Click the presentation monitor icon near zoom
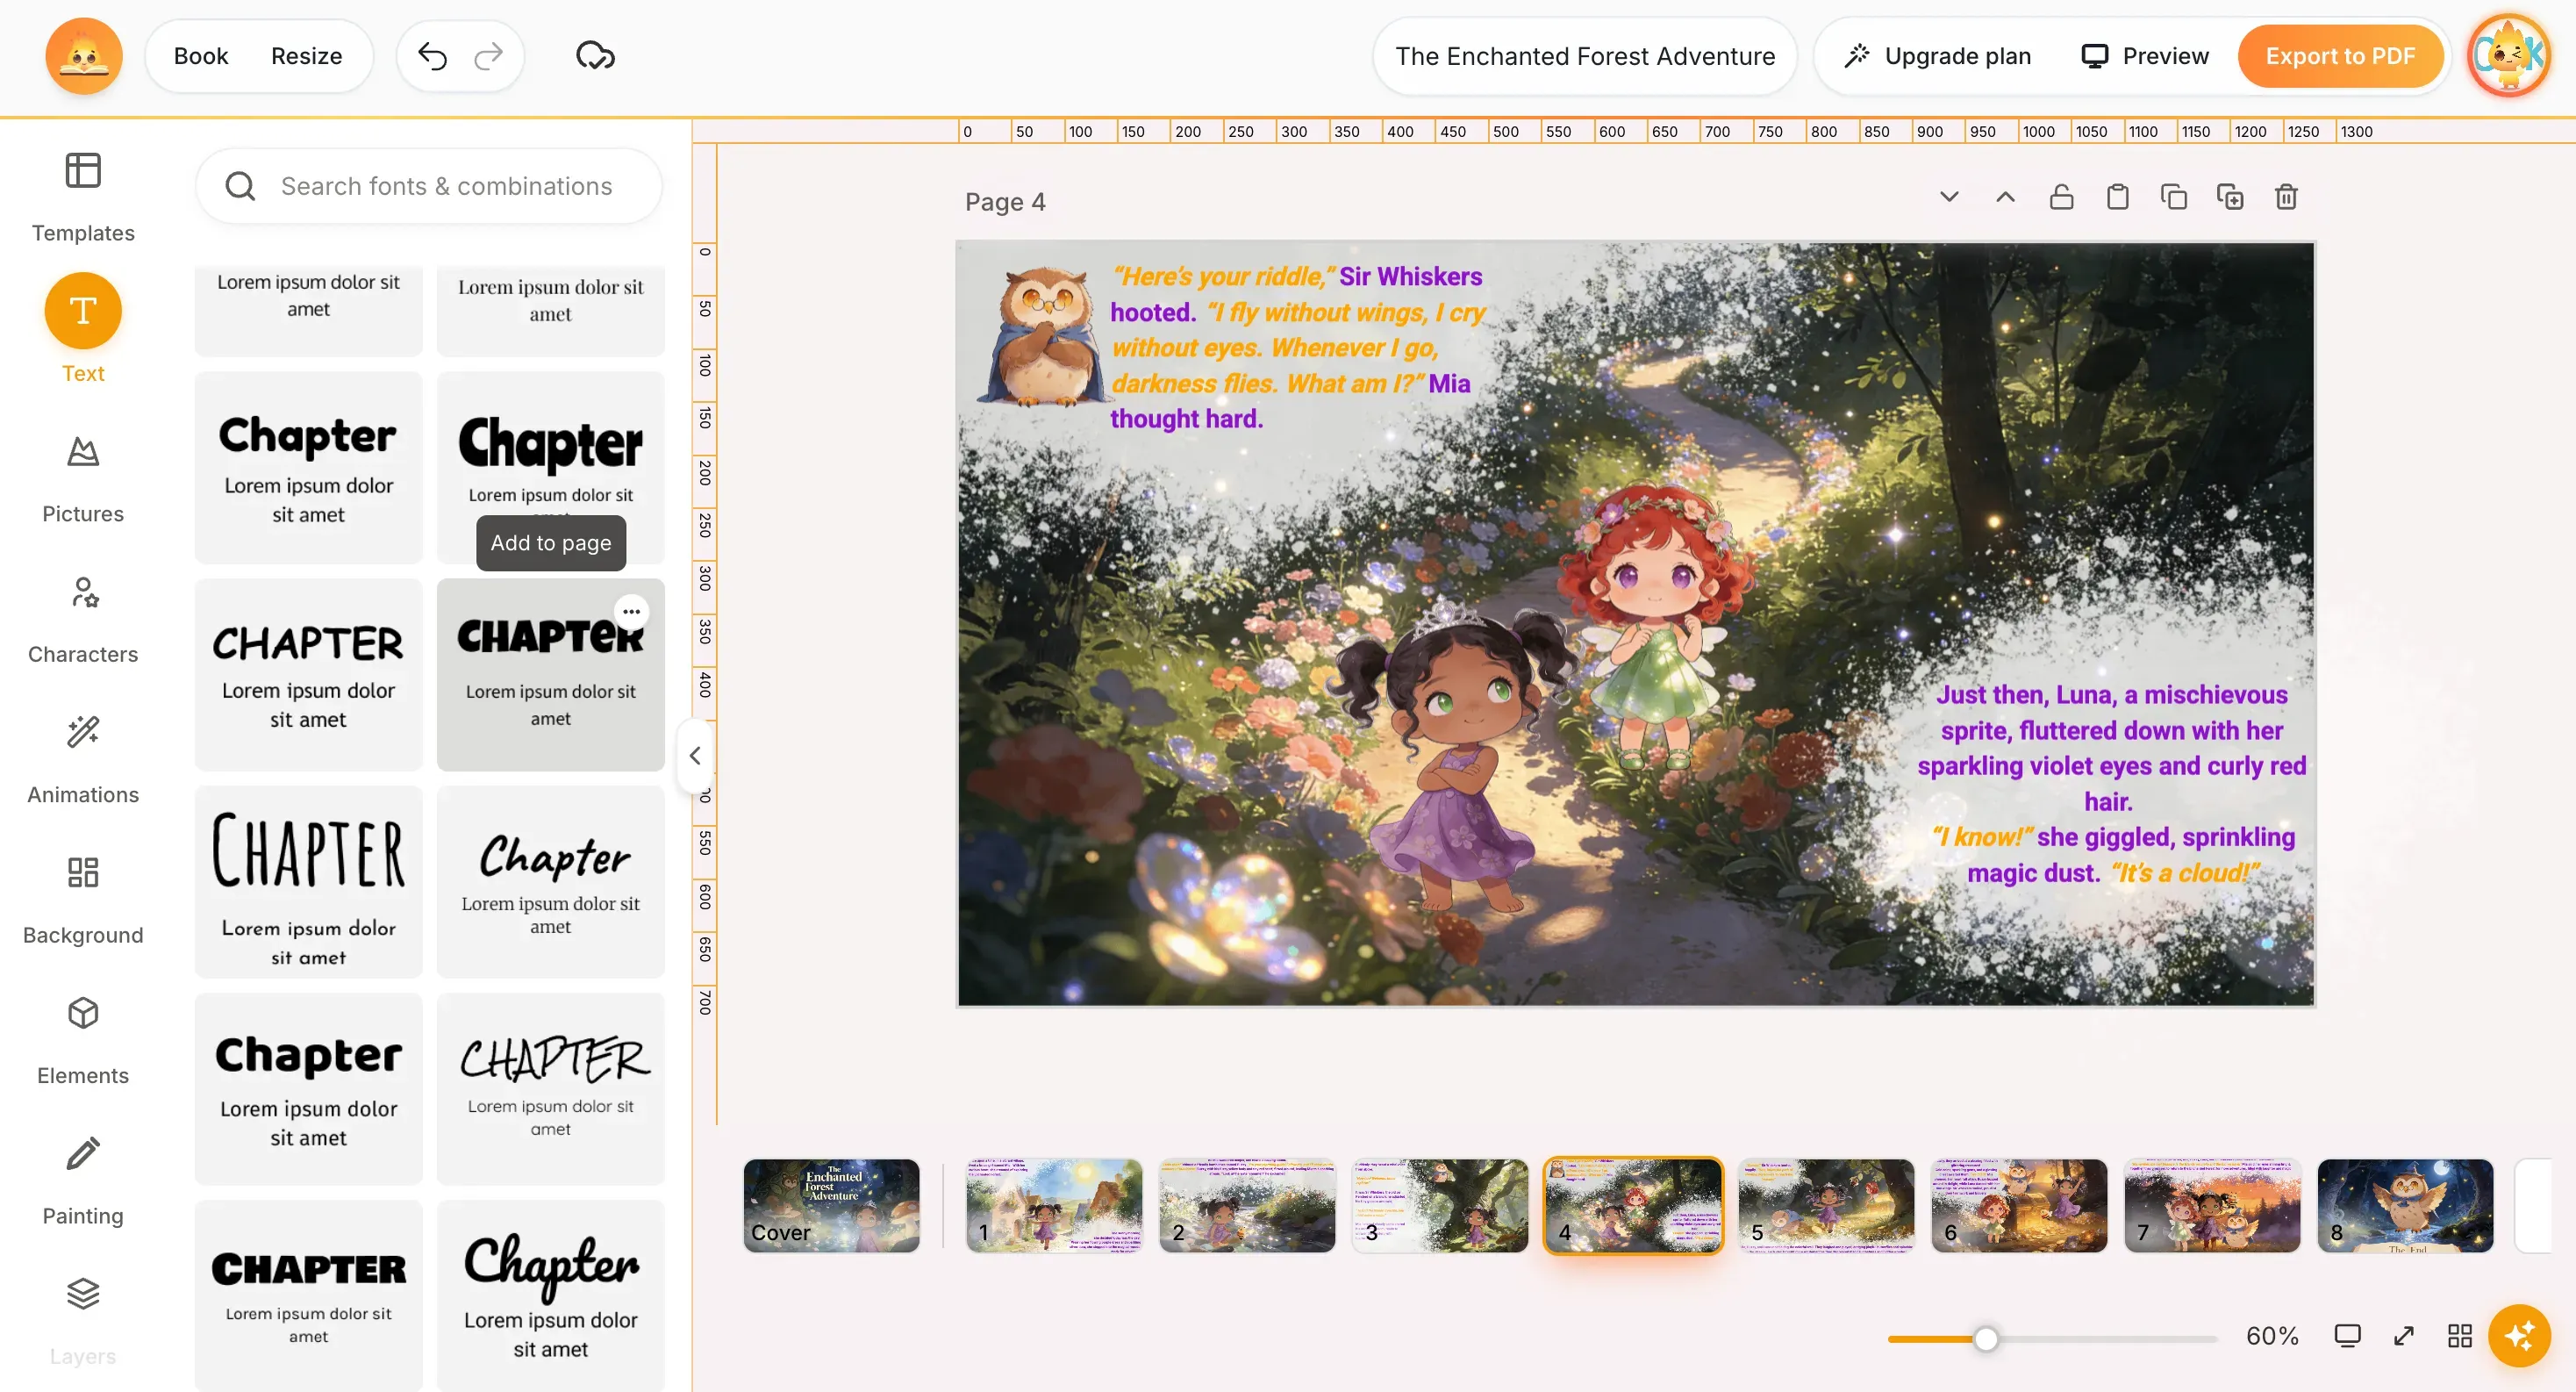Image resolution: width=2576 pixels, height=1392 pixels. coord(2347,1335)
